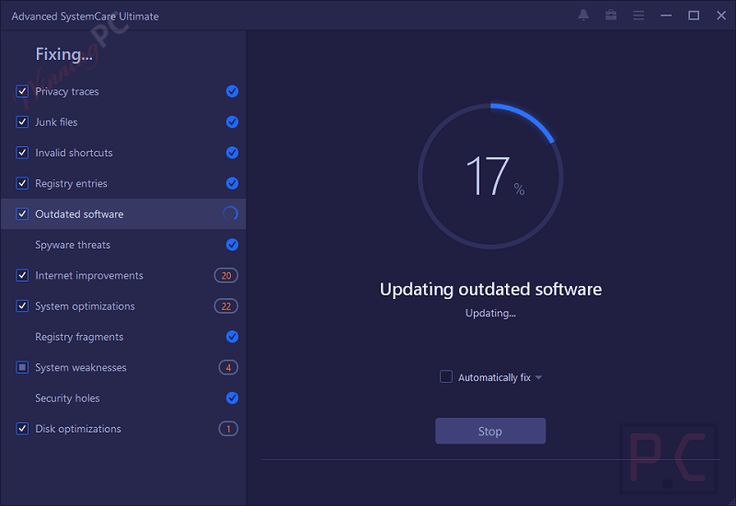Expand the Automatically fix dropdown arrow
The width and height of the screenshot is (736, 506).
click(538, 377)
